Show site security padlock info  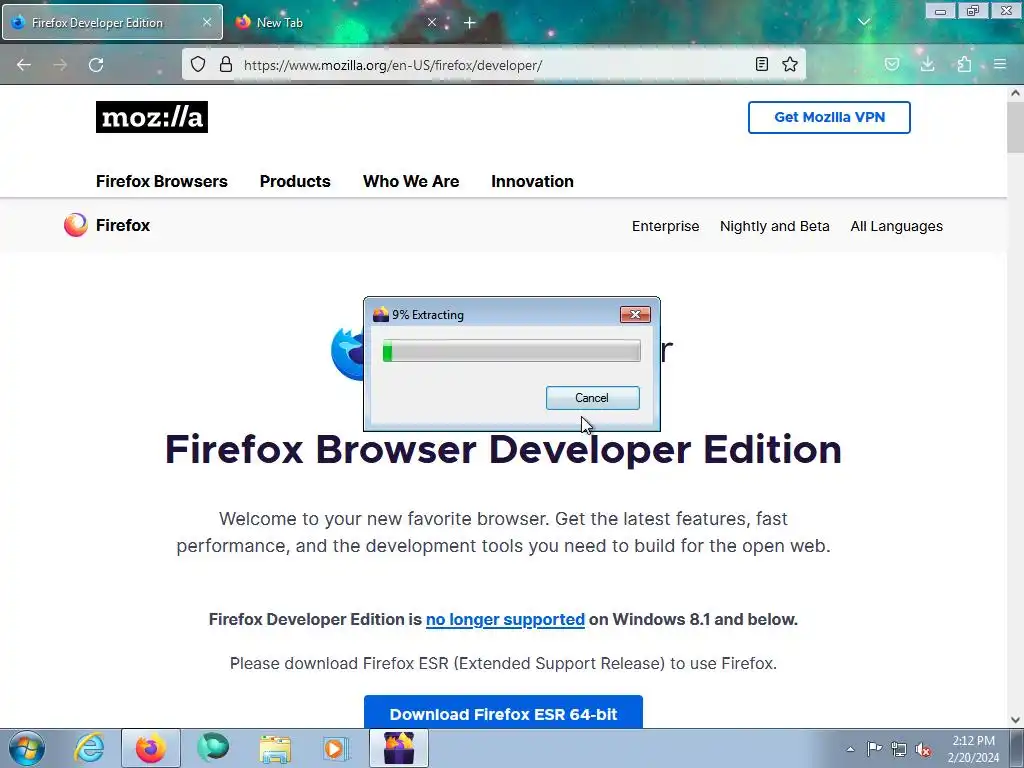(226, 64)
